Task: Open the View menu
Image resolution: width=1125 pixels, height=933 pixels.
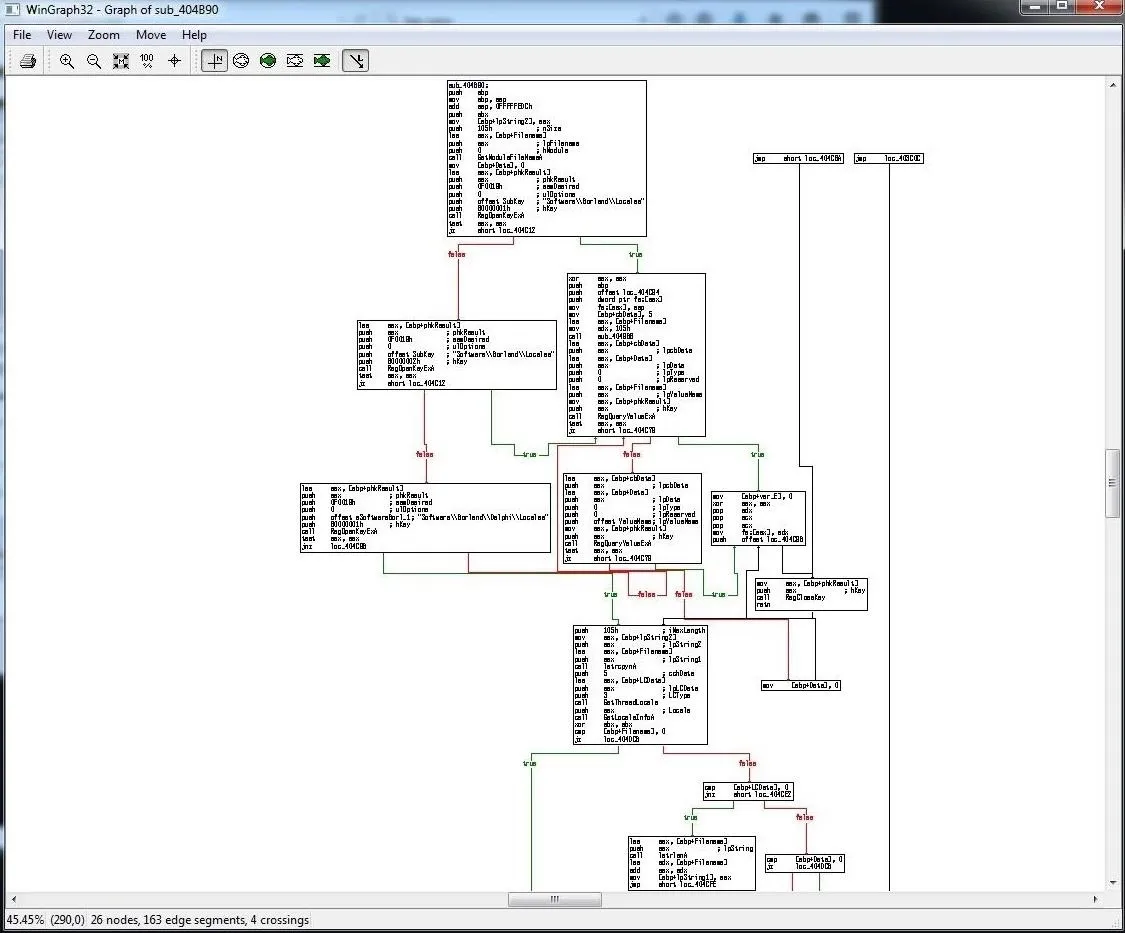Action: (60, 34)
